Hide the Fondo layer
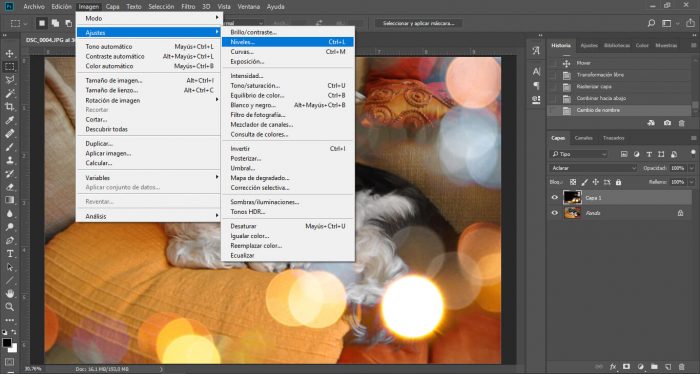 554,213
